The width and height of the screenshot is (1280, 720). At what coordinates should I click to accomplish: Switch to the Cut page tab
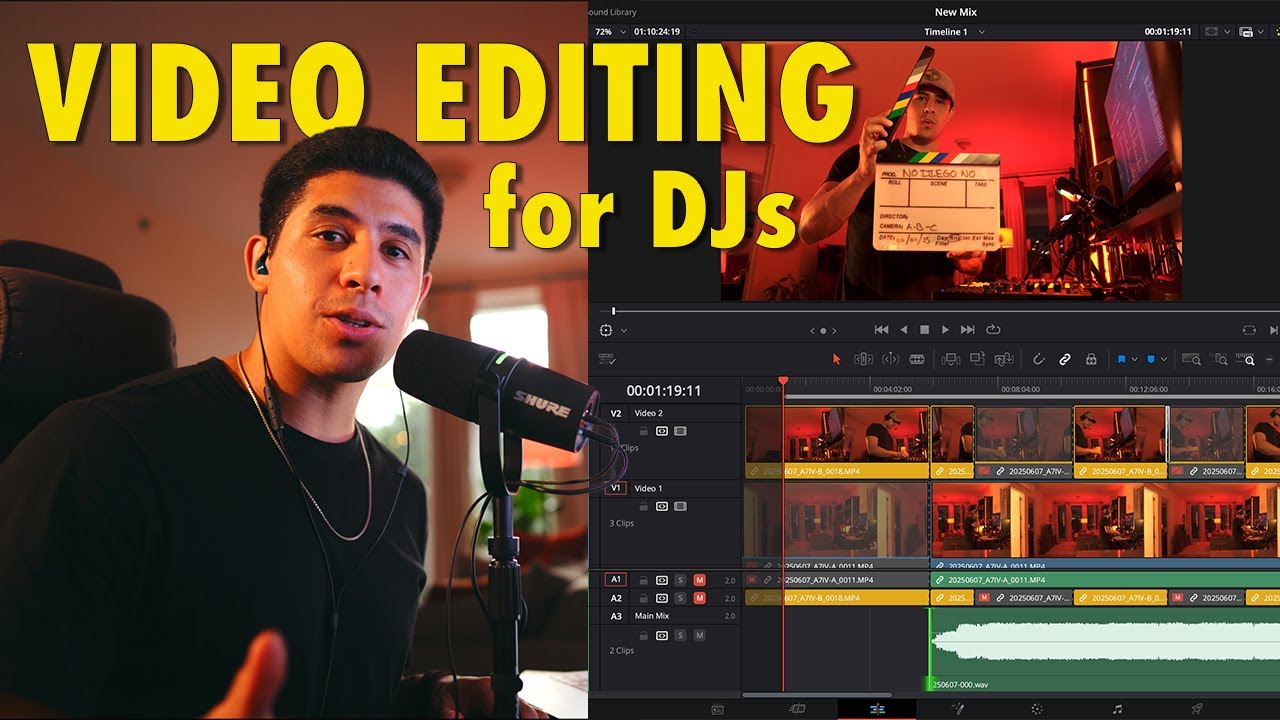797,709
